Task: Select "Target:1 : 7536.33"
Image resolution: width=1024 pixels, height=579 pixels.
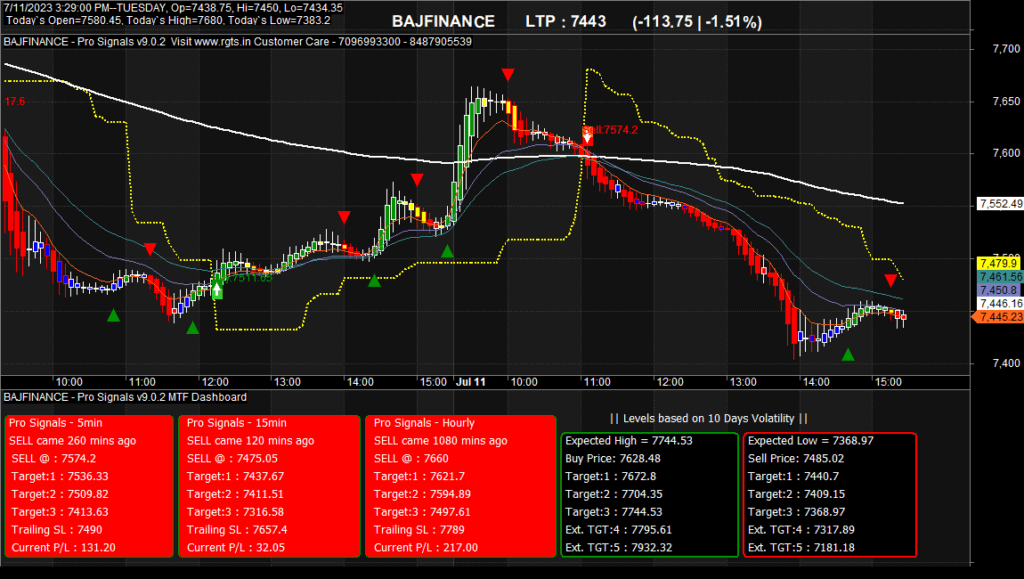Action: 59,477
